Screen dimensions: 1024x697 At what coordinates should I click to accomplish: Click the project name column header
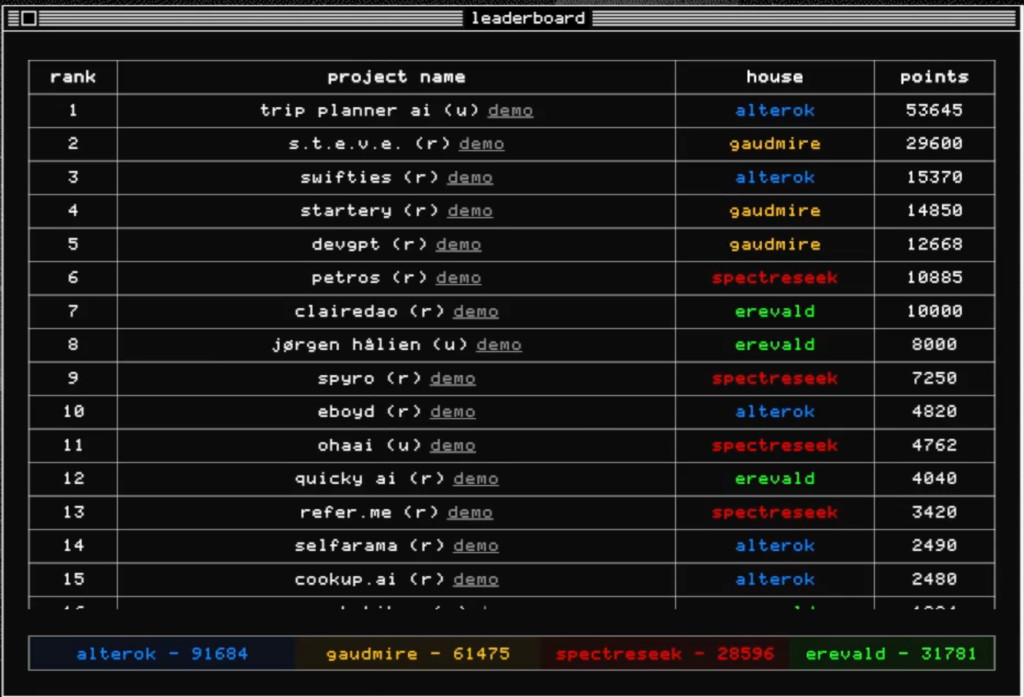[x=396, y=77]
